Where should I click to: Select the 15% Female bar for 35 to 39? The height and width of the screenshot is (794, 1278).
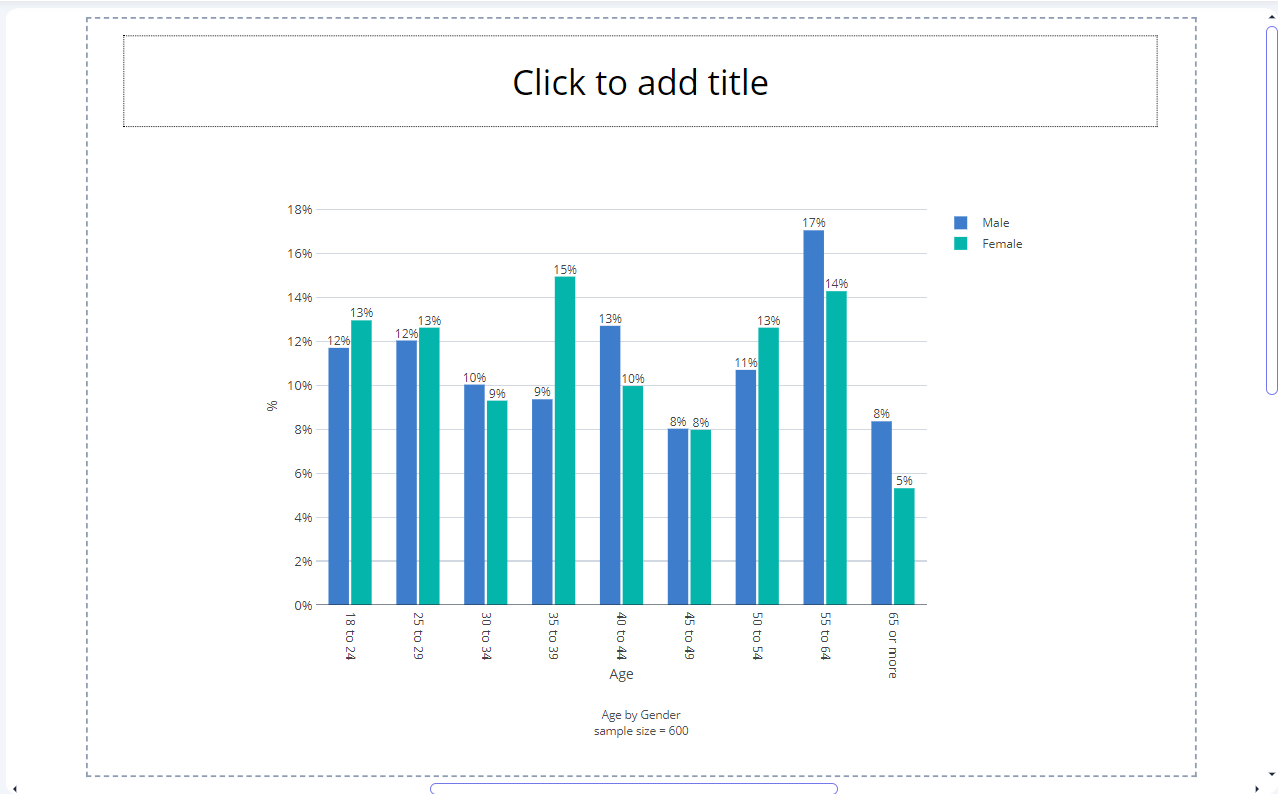565,441
